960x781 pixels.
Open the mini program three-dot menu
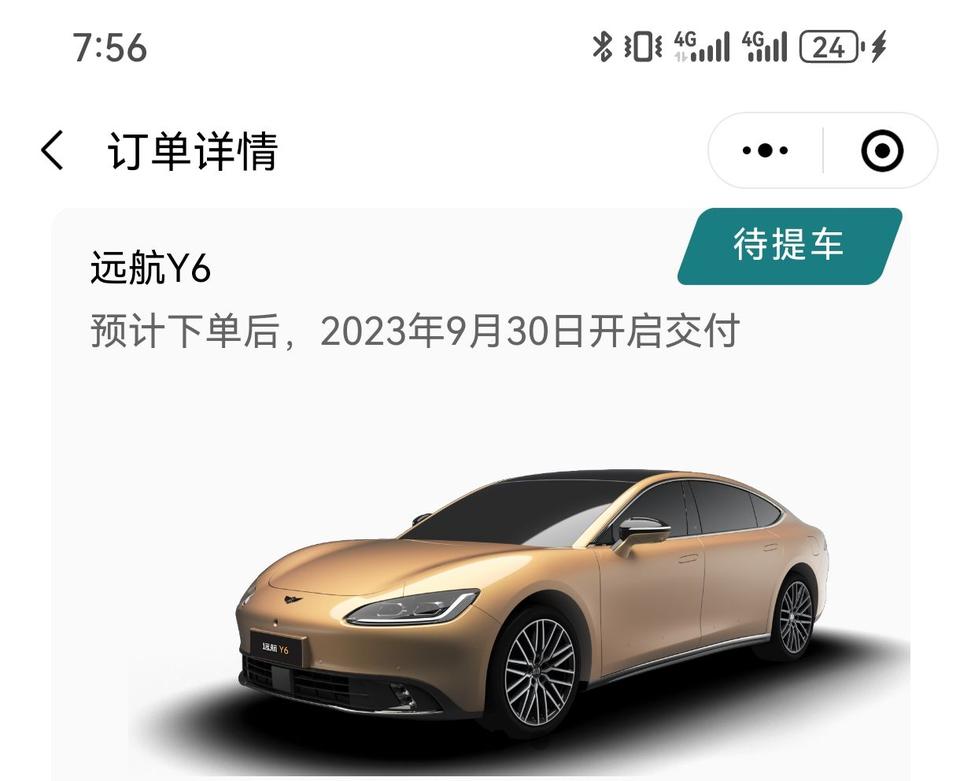pos(765,150)
